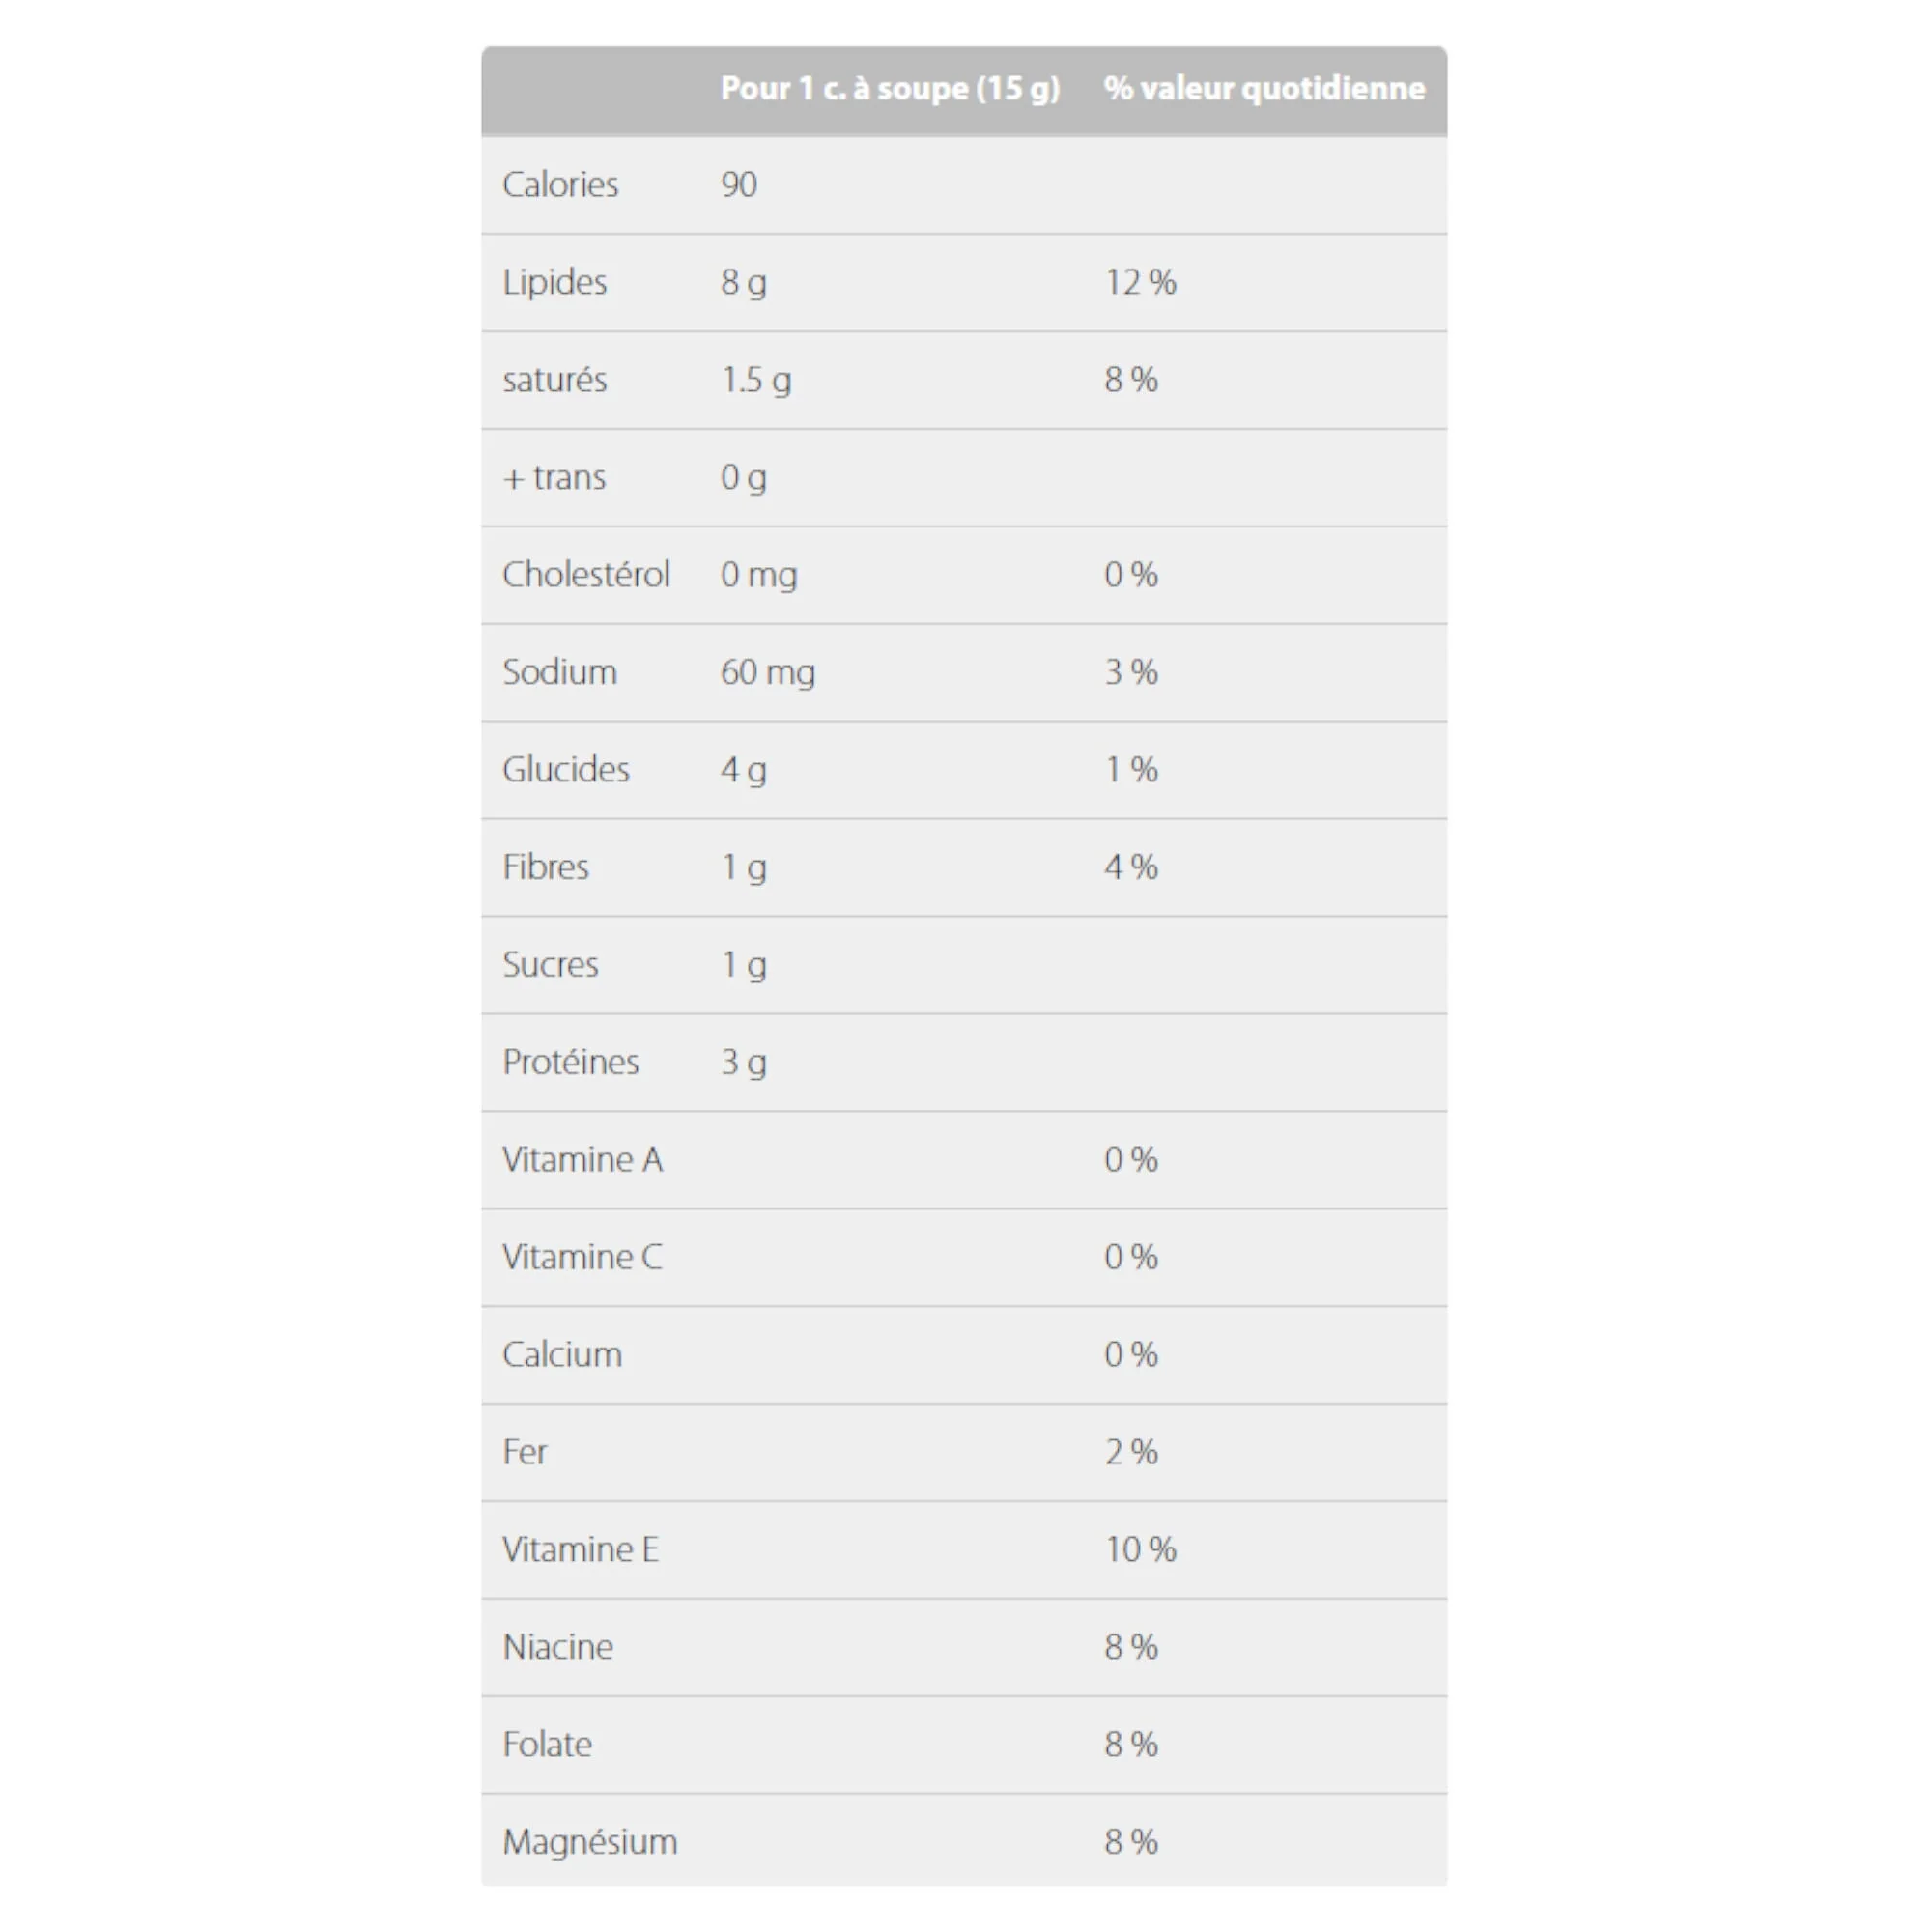Select the Niacine row label
The height and width of the screenshot is (1932, 1932).
[558, 1647]
